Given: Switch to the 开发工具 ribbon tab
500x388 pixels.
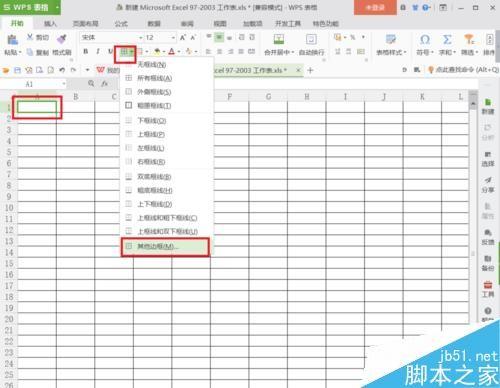Looking at the screenshot, I should pos(288,24).
